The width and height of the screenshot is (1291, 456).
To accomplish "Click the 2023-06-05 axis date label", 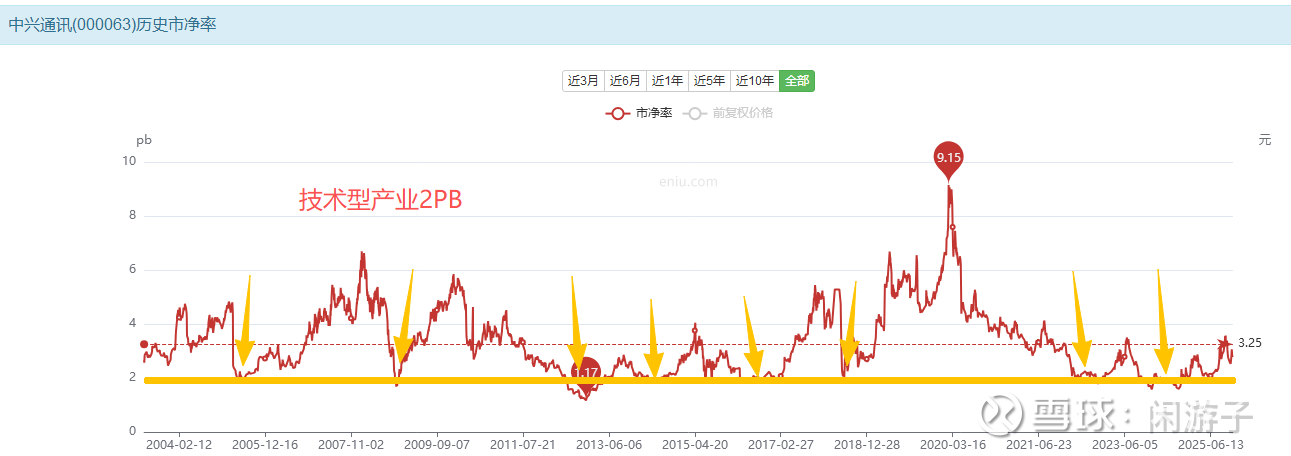I will (x=1125, y=444).
